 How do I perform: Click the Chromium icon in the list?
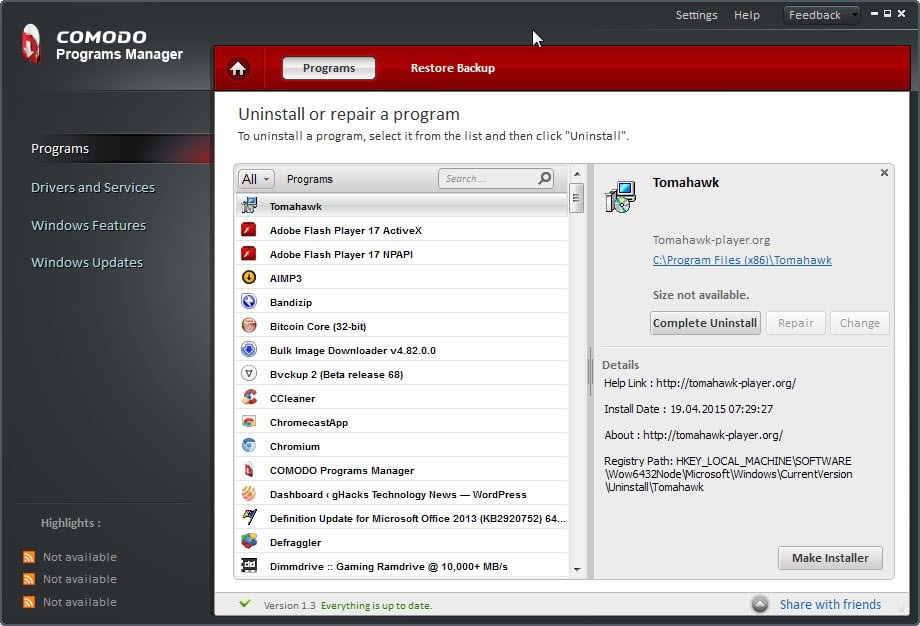(249, 446)
